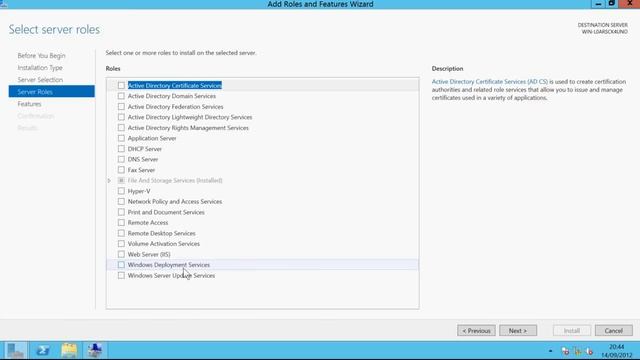The width and height of the screenshot is (640, 360).
Task: Check the Remote Access role
Action: 121,222
